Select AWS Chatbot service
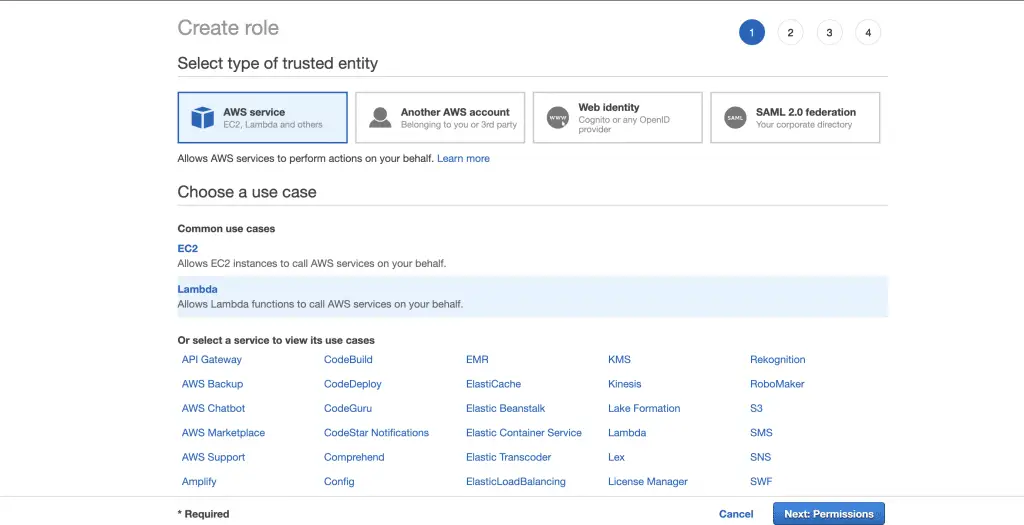The height and width of the screenshot is (525, 1024). pyautogui.click(x=214, y=409)
